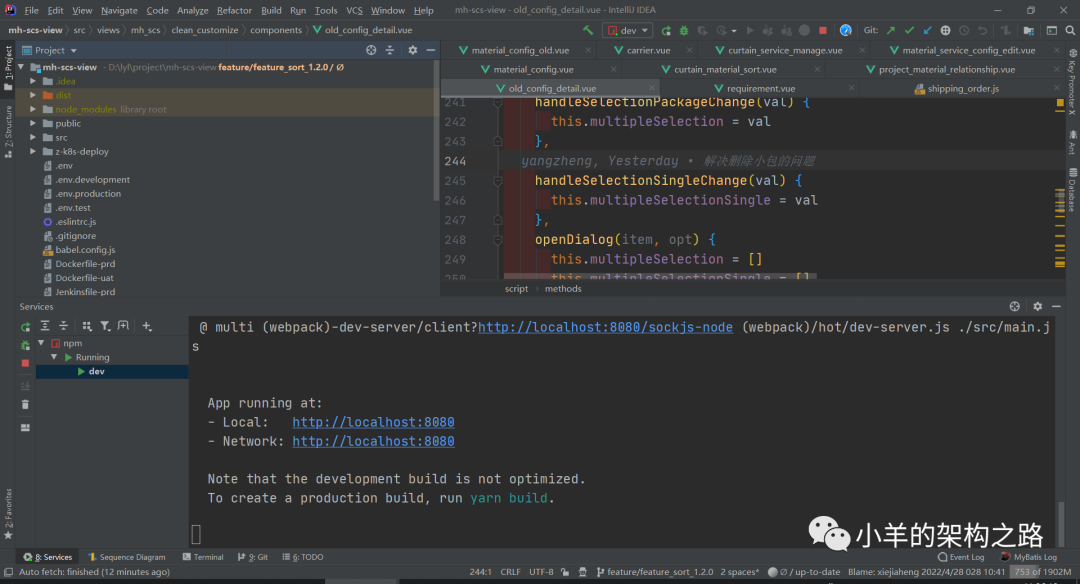The image size is (1080, 584).
Task: Close the carrier.vue tab
Action: [688, 50]
